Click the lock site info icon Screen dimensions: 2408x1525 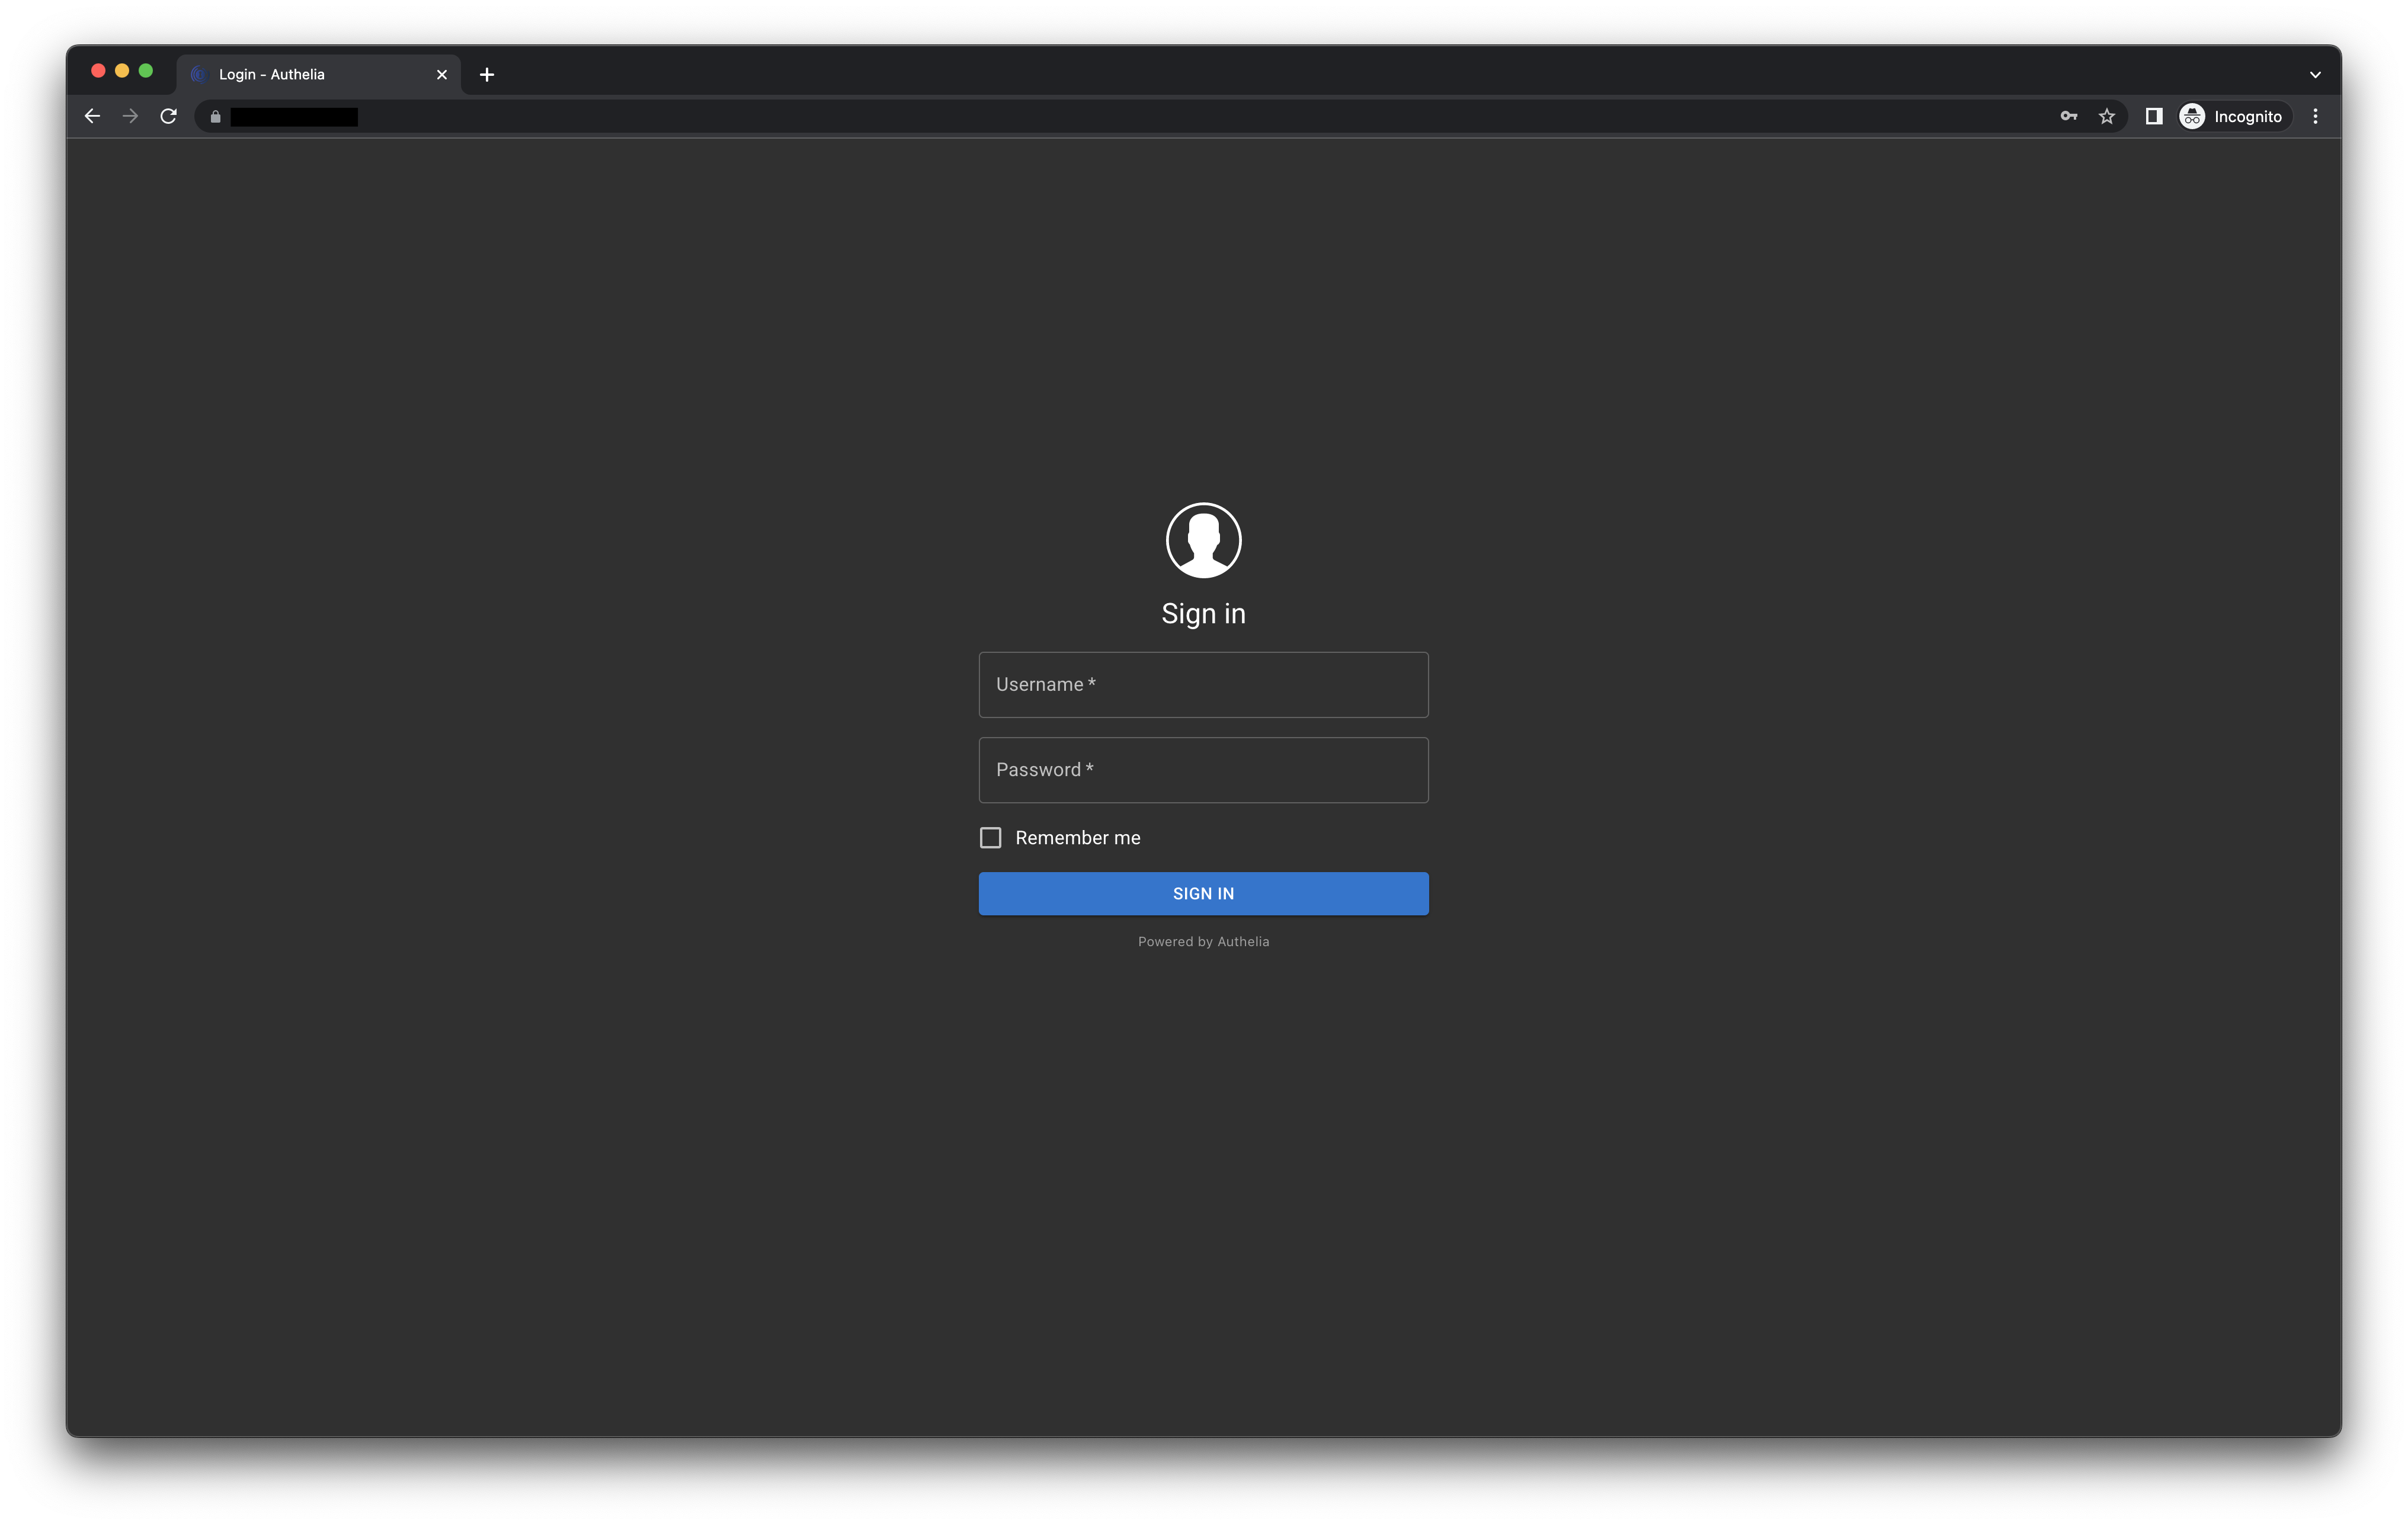click(215, 117)
